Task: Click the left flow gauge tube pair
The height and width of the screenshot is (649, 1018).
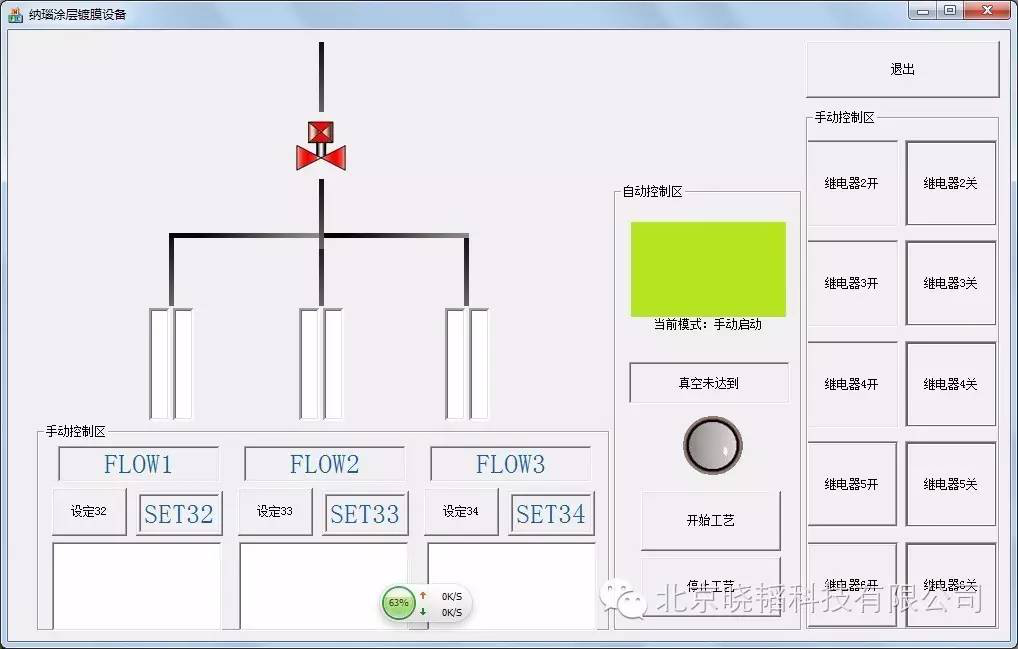Action: tap(171, 363)
